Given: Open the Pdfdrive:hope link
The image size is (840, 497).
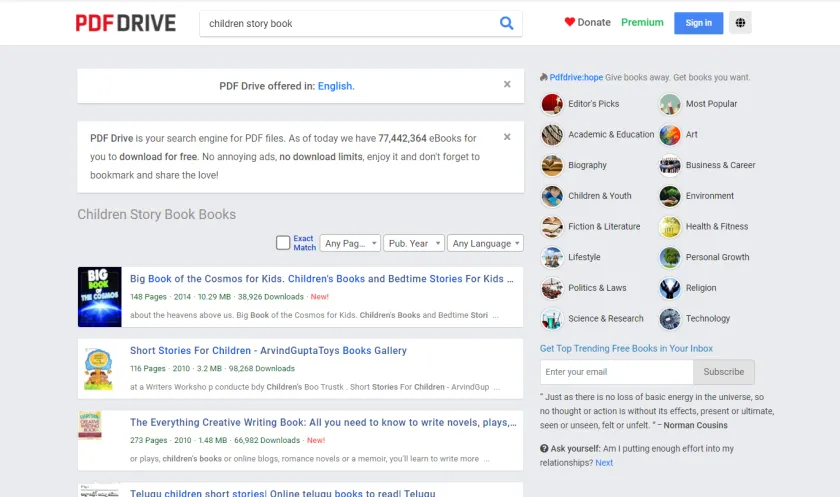Looking at the screenshot, I should 576,77.
